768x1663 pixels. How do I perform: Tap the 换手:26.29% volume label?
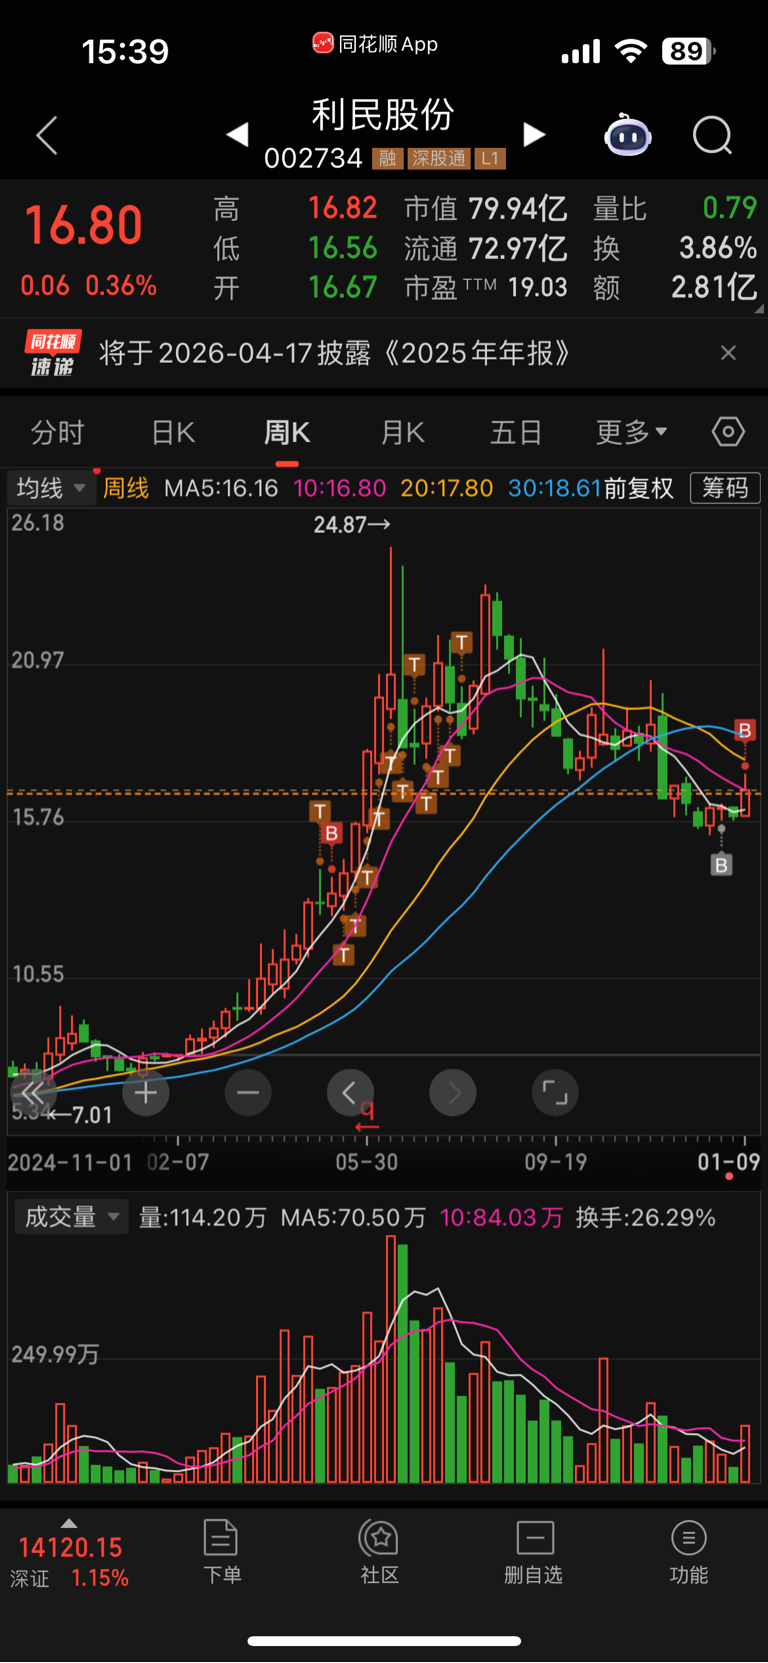[646, 1217]
